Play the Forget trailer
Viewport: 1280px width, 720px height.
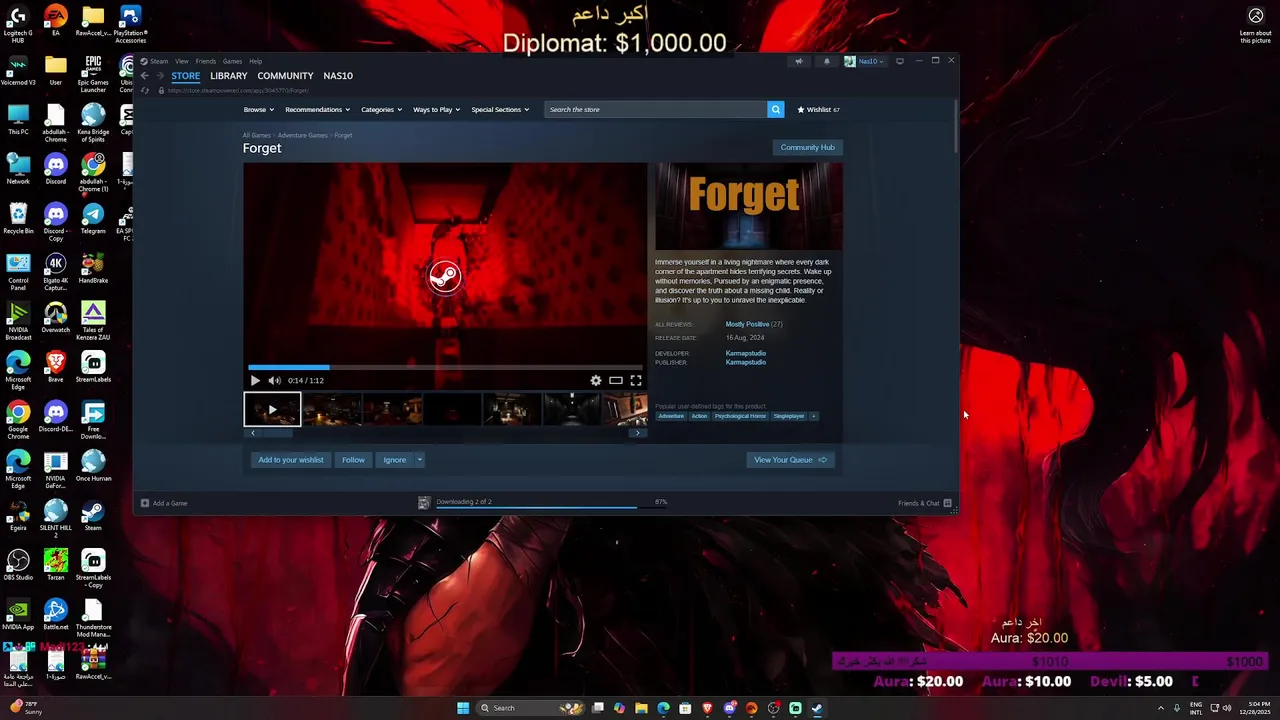tap(255, 380)
